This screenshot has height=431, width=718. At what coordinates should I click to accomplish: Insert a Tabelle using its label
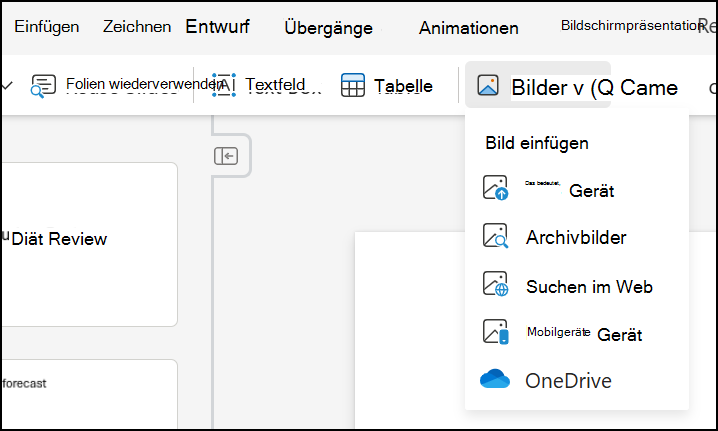coord(403,86)
